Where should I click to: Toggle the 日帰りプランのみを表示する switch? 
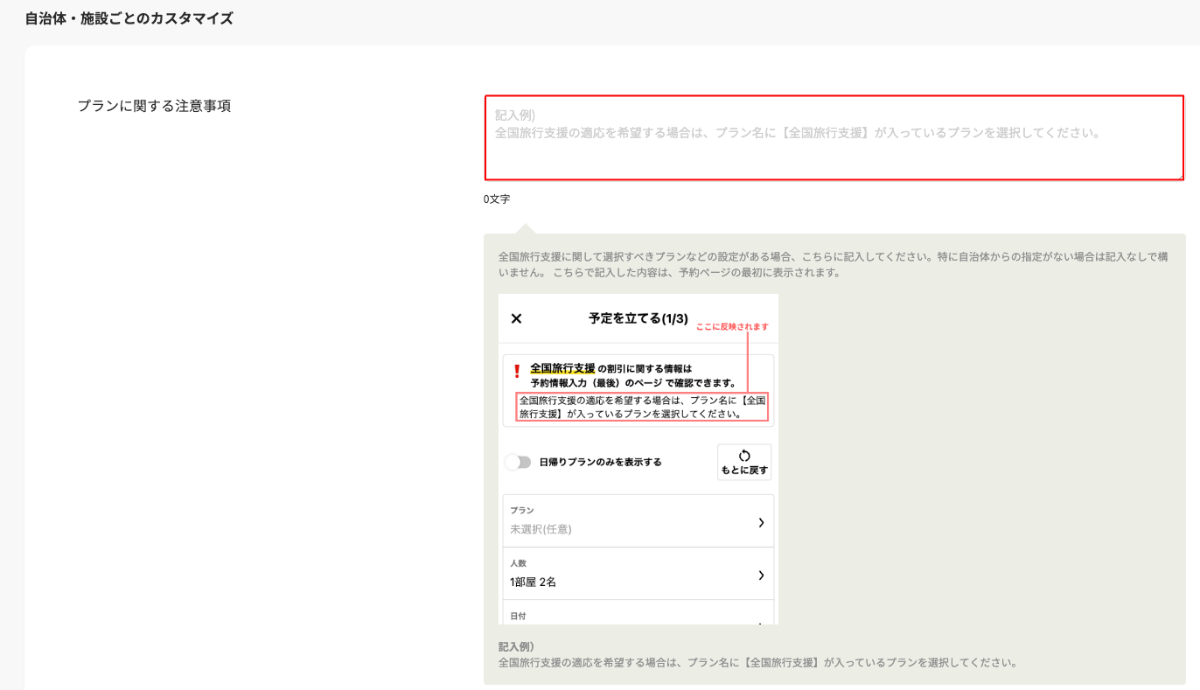click(518, 462)
